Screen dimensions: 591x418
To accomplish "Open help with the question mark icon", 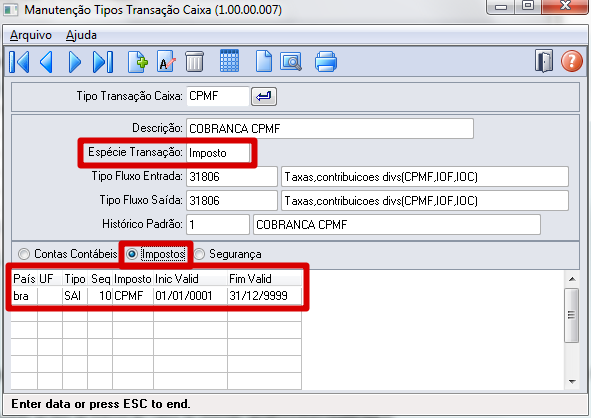I will (x=572, y=61).
